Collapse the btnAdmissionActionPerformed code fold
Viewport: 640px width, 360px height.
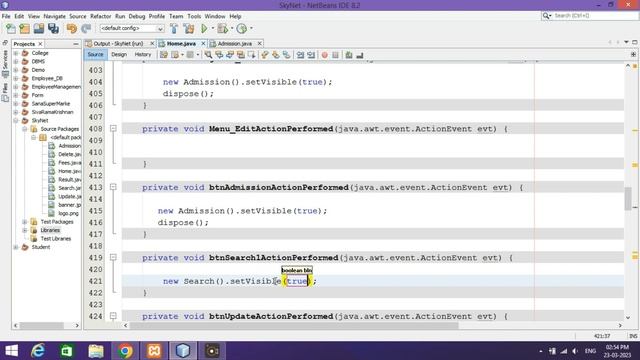point(113,187)
